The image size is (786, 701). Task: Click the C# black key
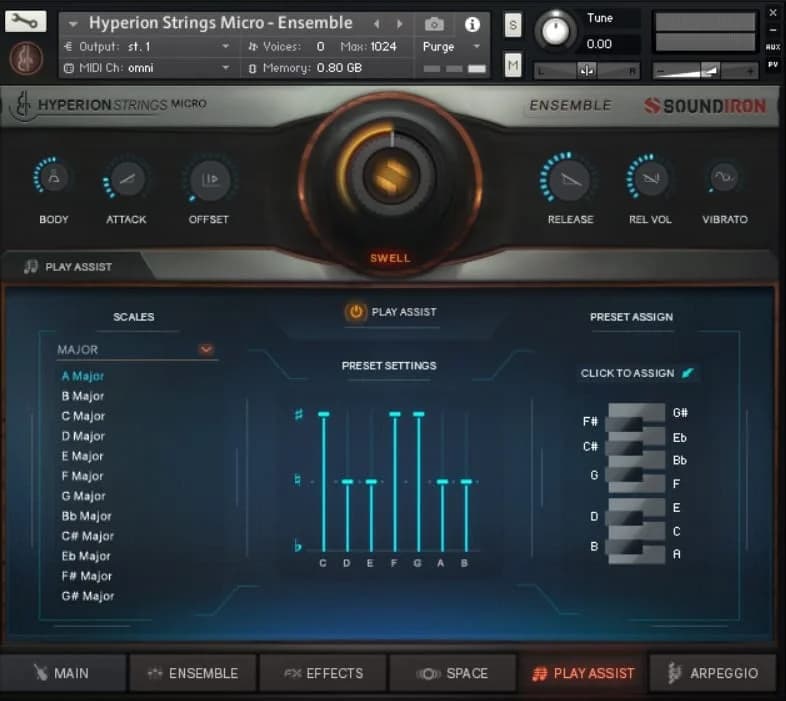pos(624,448)
